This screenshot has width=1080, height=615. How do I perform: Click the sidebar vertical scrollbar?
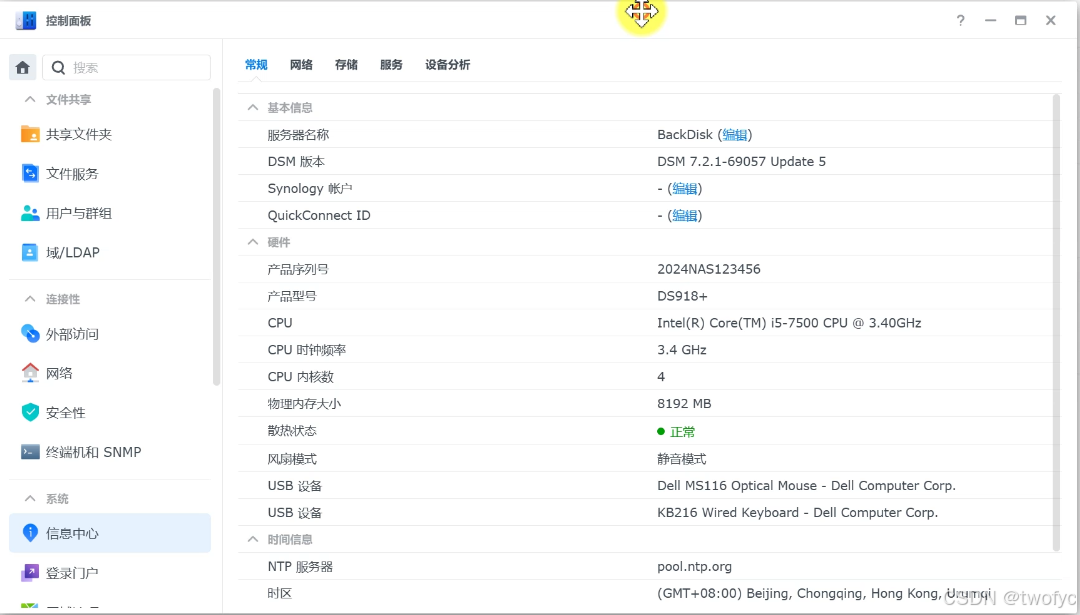coord(216,236)
